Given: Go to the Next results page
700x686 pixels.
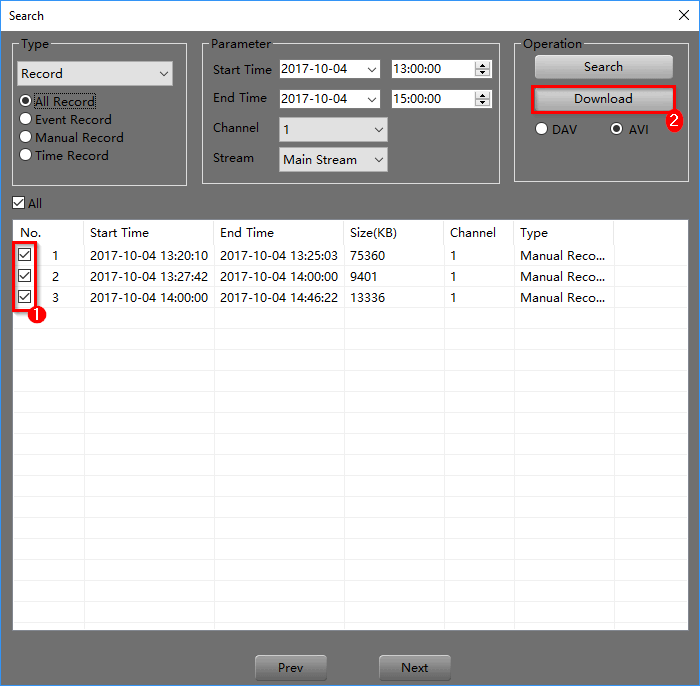Looking at the screenshot, I should (x=414, y=668).
